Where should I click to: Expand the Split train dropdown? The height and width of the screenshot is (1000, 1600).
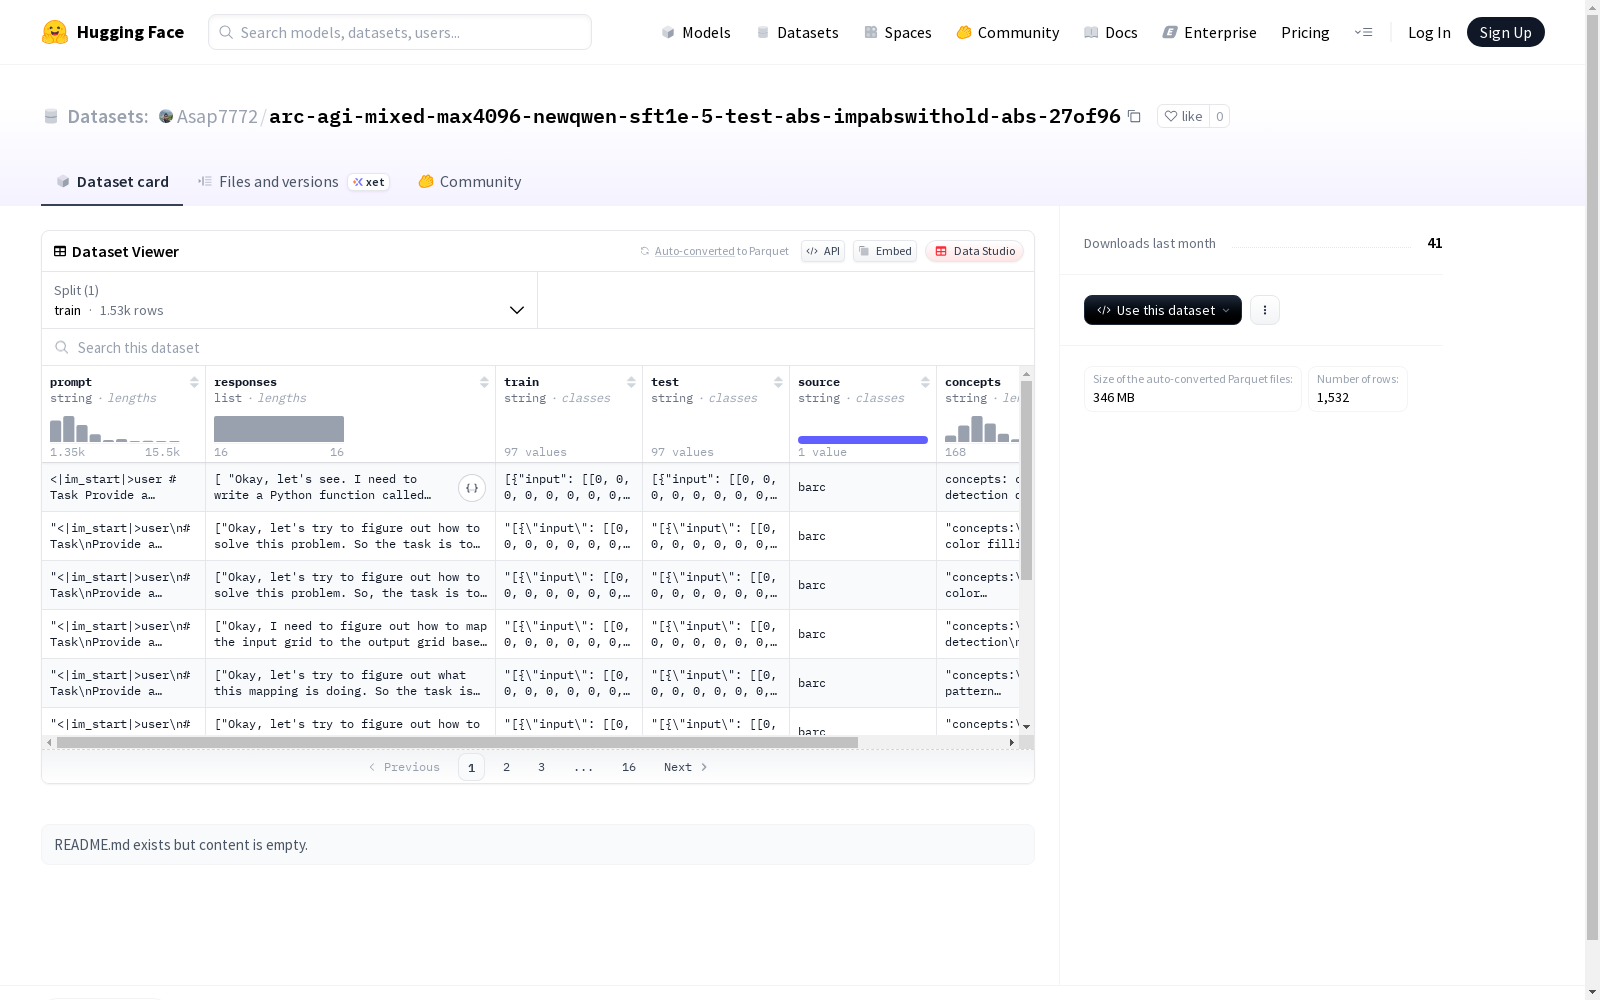pyautogui.click(x=289, y=300)
